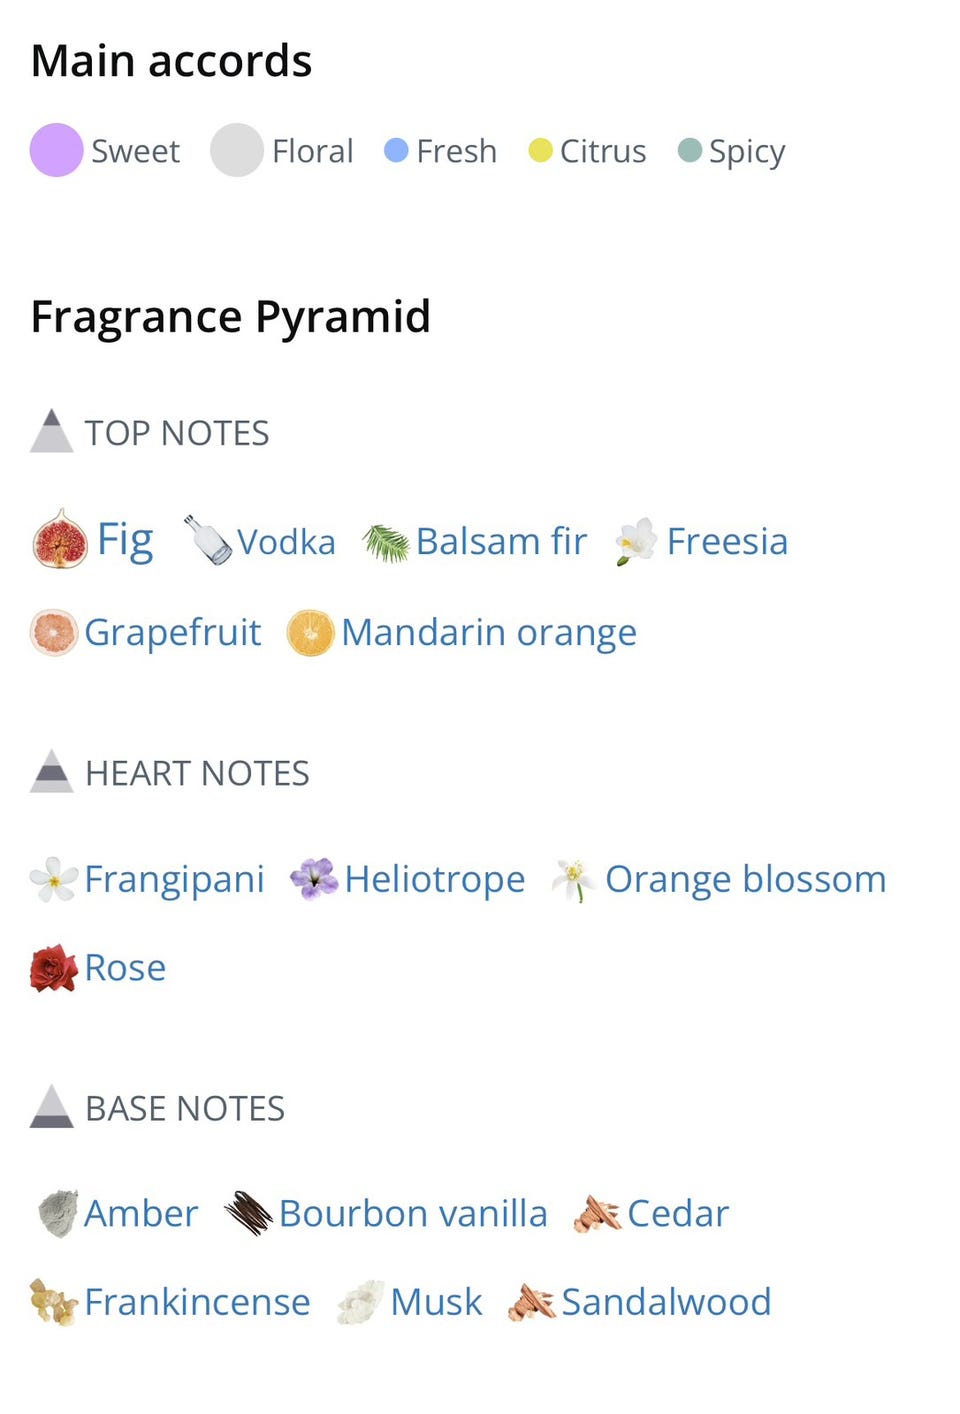The image size is (960, 1414).
Task: Click the frankincense resin icon
Action: pos(54,1302)
